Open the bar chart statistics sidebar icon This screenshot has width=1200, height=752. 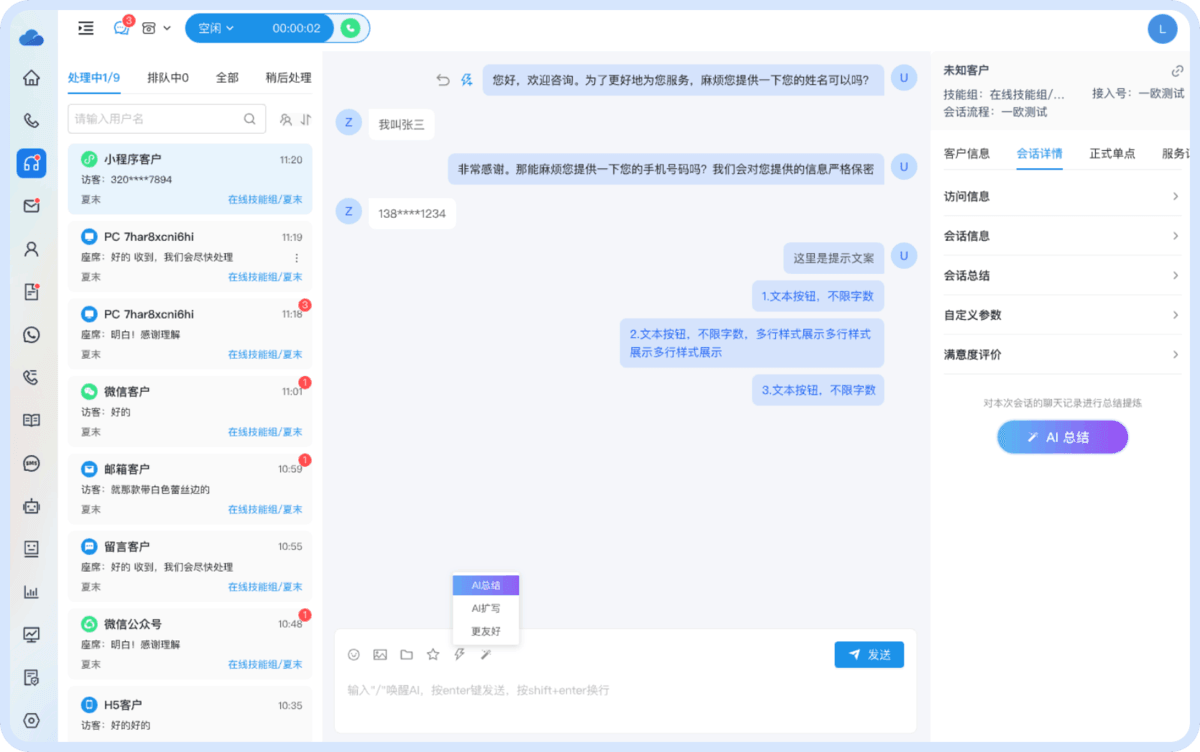pyautogui.click(x=31, y=592)
